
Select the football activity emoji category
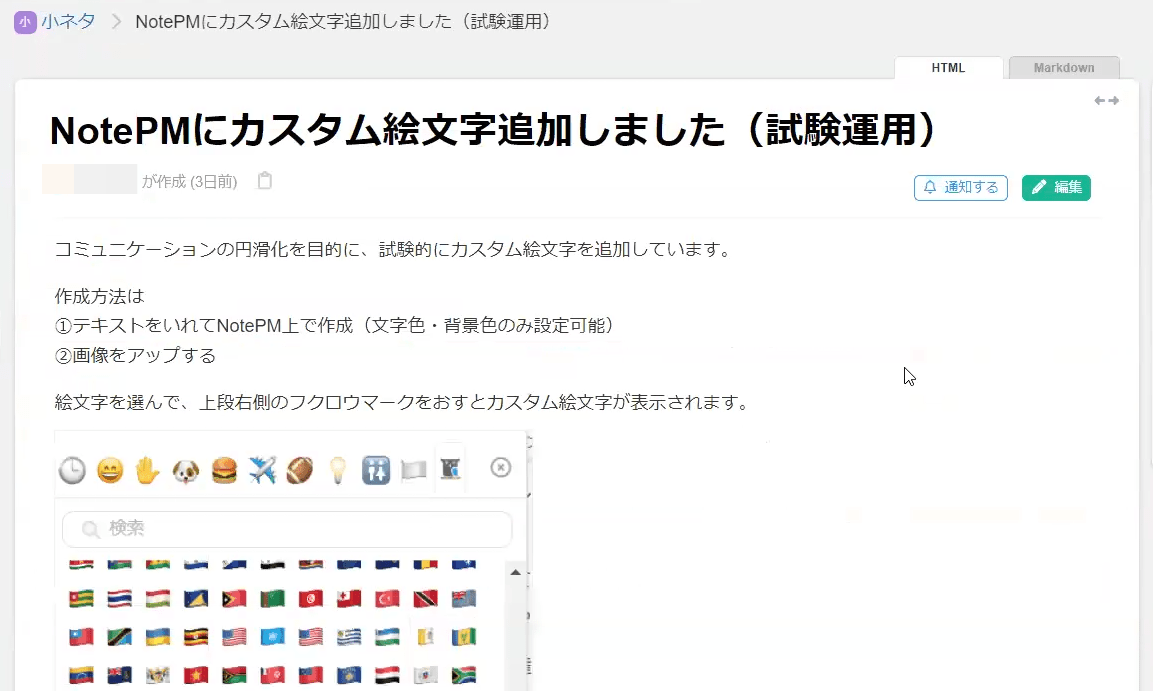pos(299,470)
